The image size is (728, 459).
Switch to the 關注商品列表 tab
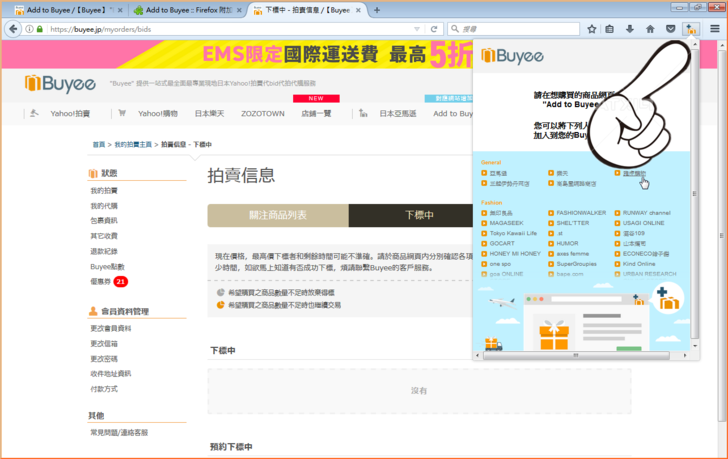277,215
